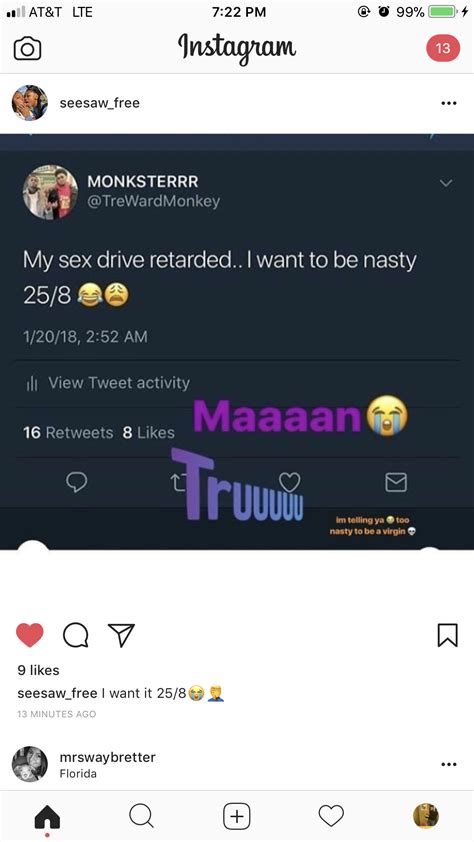Screen dimensions: 474x842
Task: View the 9 likes list
Action: (x=38, y=670)
